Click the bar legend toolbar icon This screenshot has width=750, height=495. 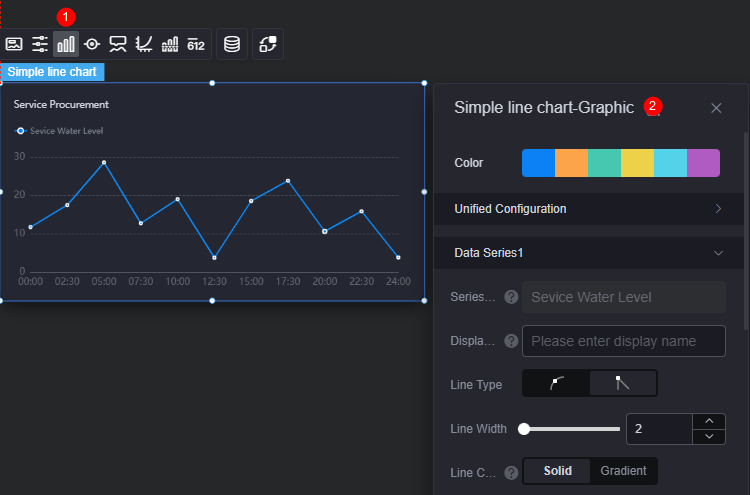[170, 44]
